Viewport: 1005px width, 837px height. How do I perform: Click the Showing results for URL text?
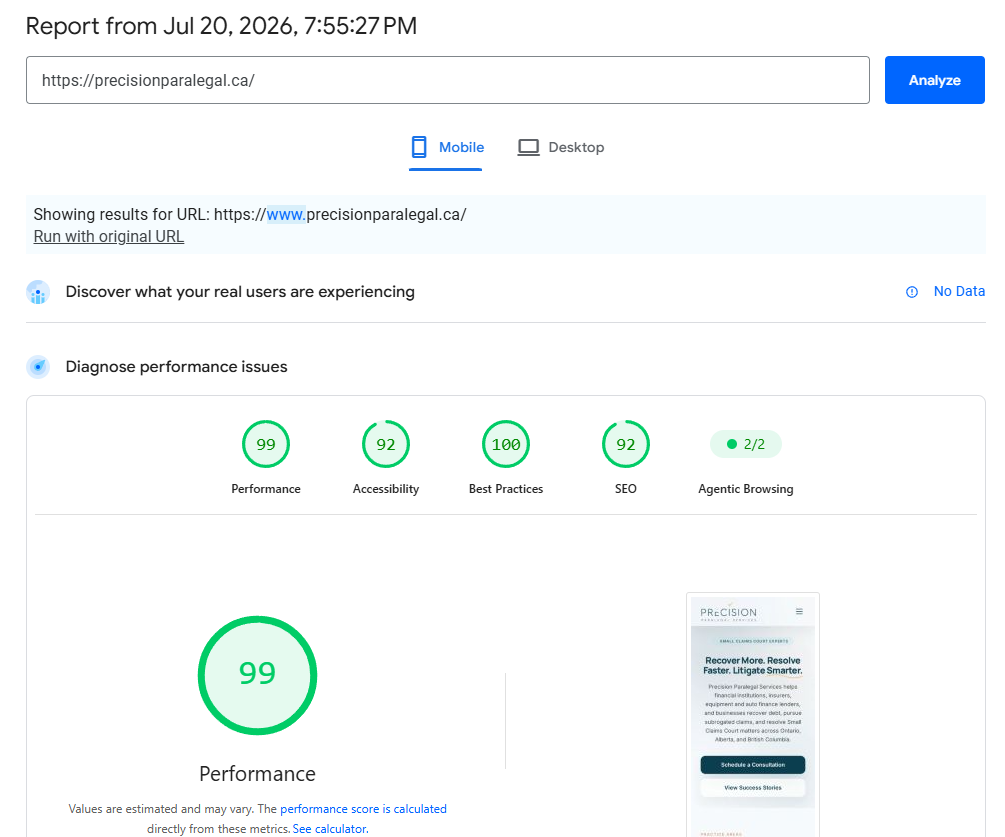tap(250, 215)
